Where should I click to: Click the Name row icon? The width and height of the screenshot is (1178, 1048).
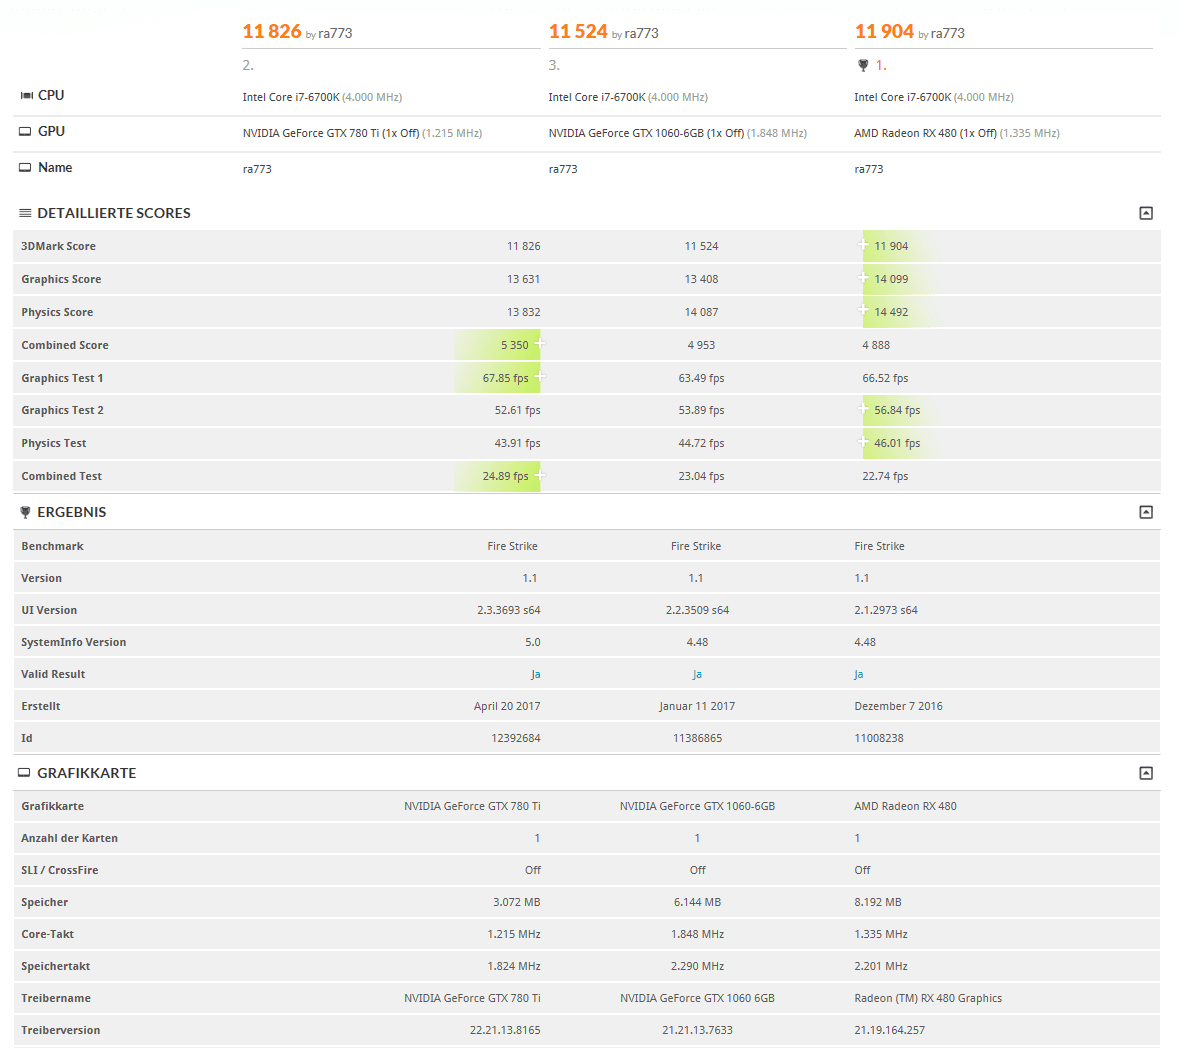25,168
